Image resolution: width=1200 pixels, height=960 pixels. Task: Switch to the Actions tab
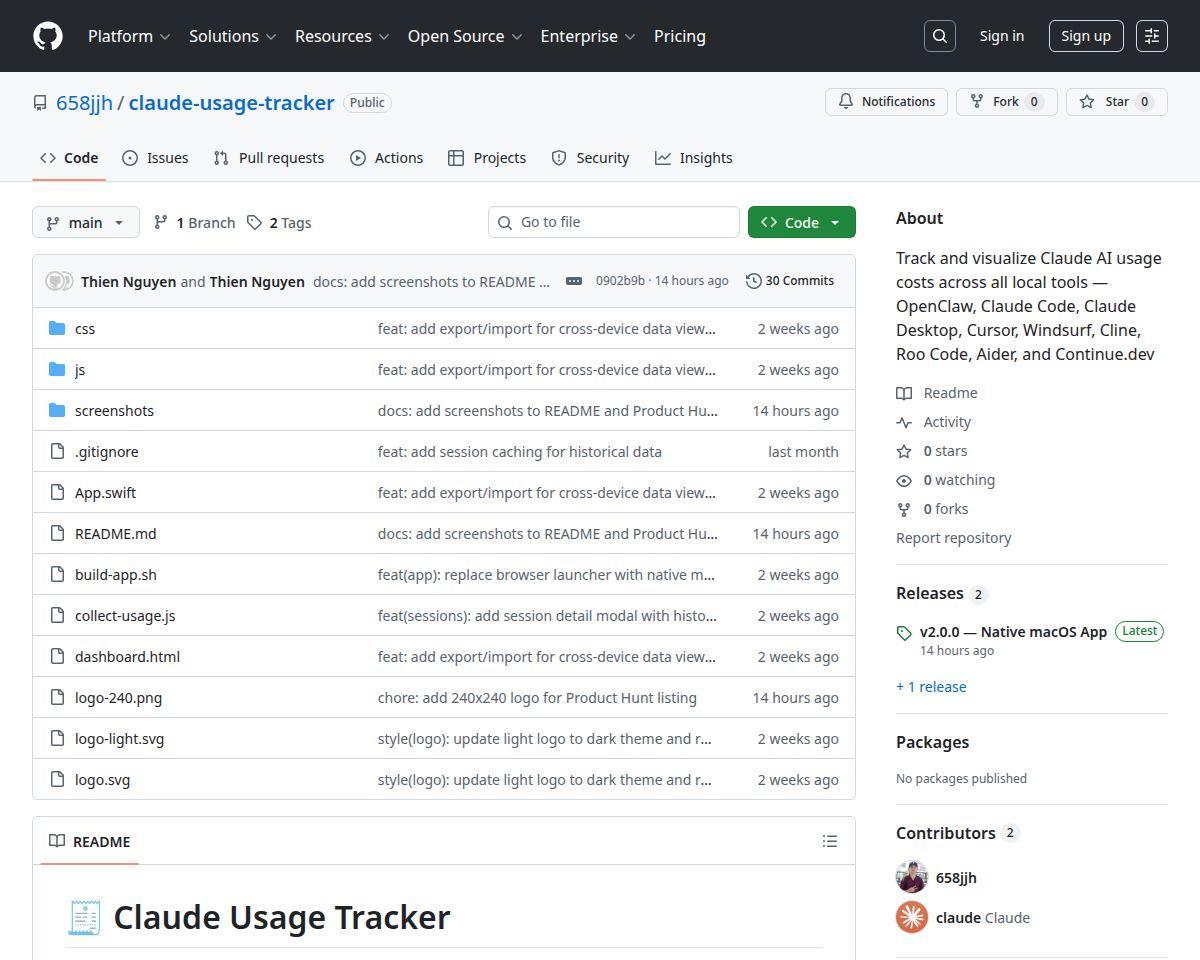387,158
